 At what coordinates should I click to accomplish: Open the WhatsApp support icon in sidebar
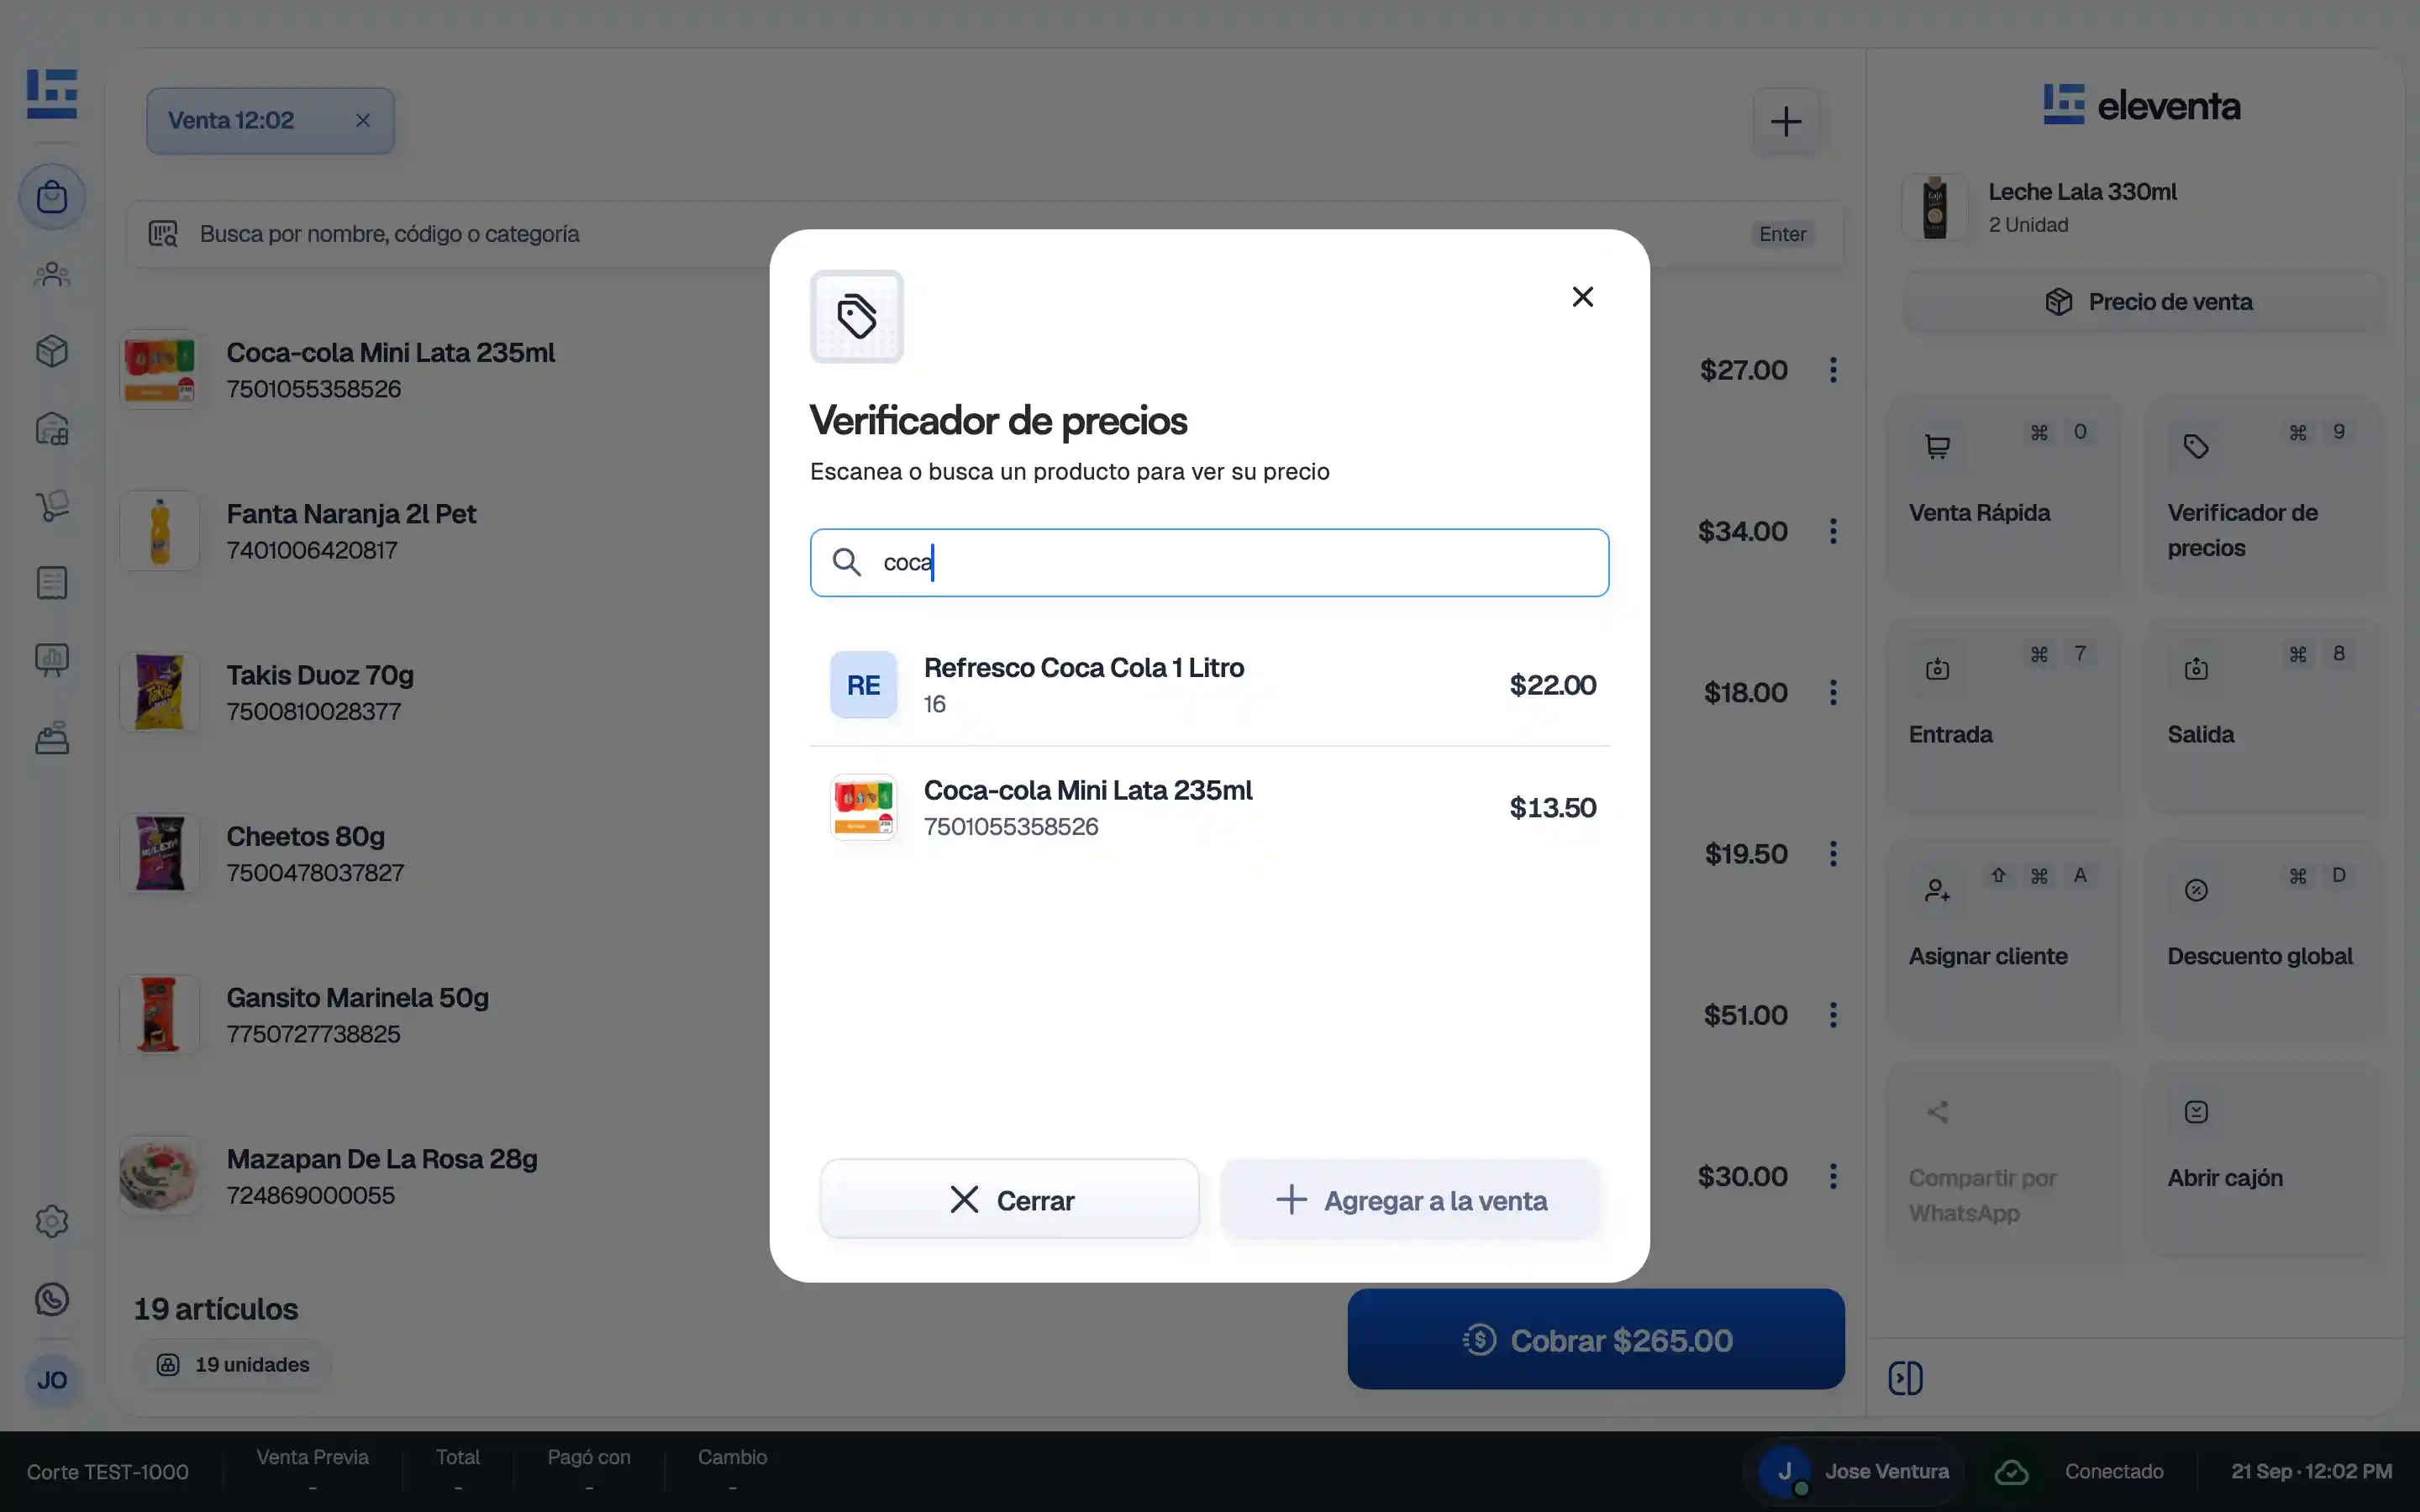tap(52, 1299)
